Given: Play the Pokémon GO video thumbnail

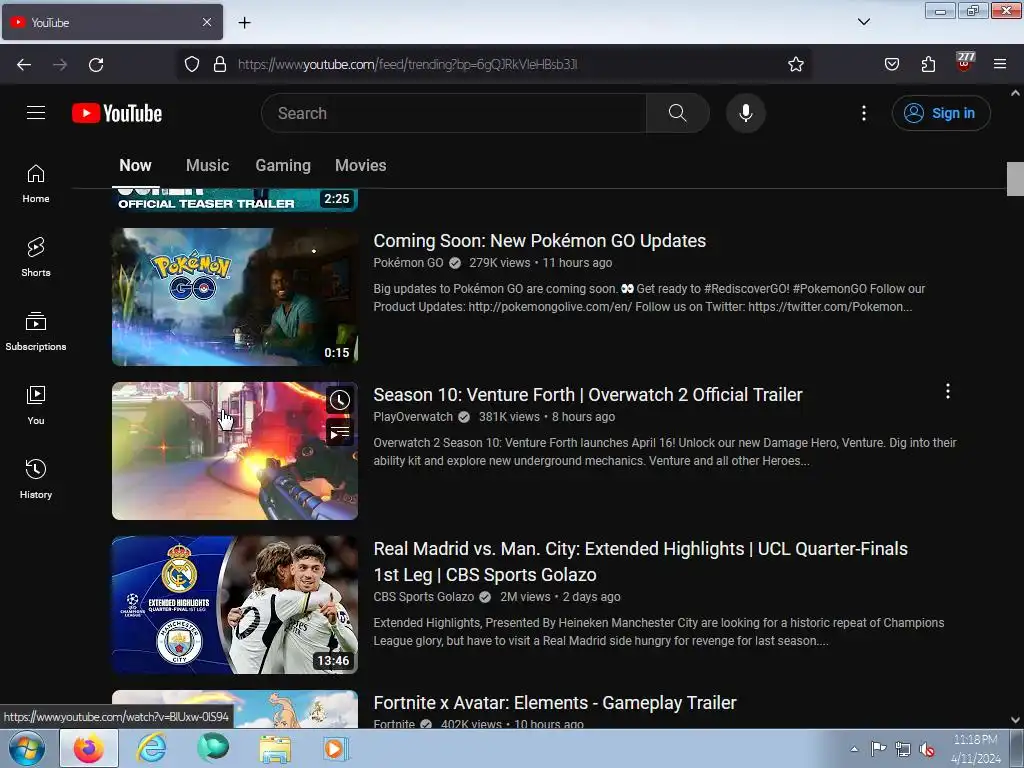Looking at the screenshot, I should (234, 296).
